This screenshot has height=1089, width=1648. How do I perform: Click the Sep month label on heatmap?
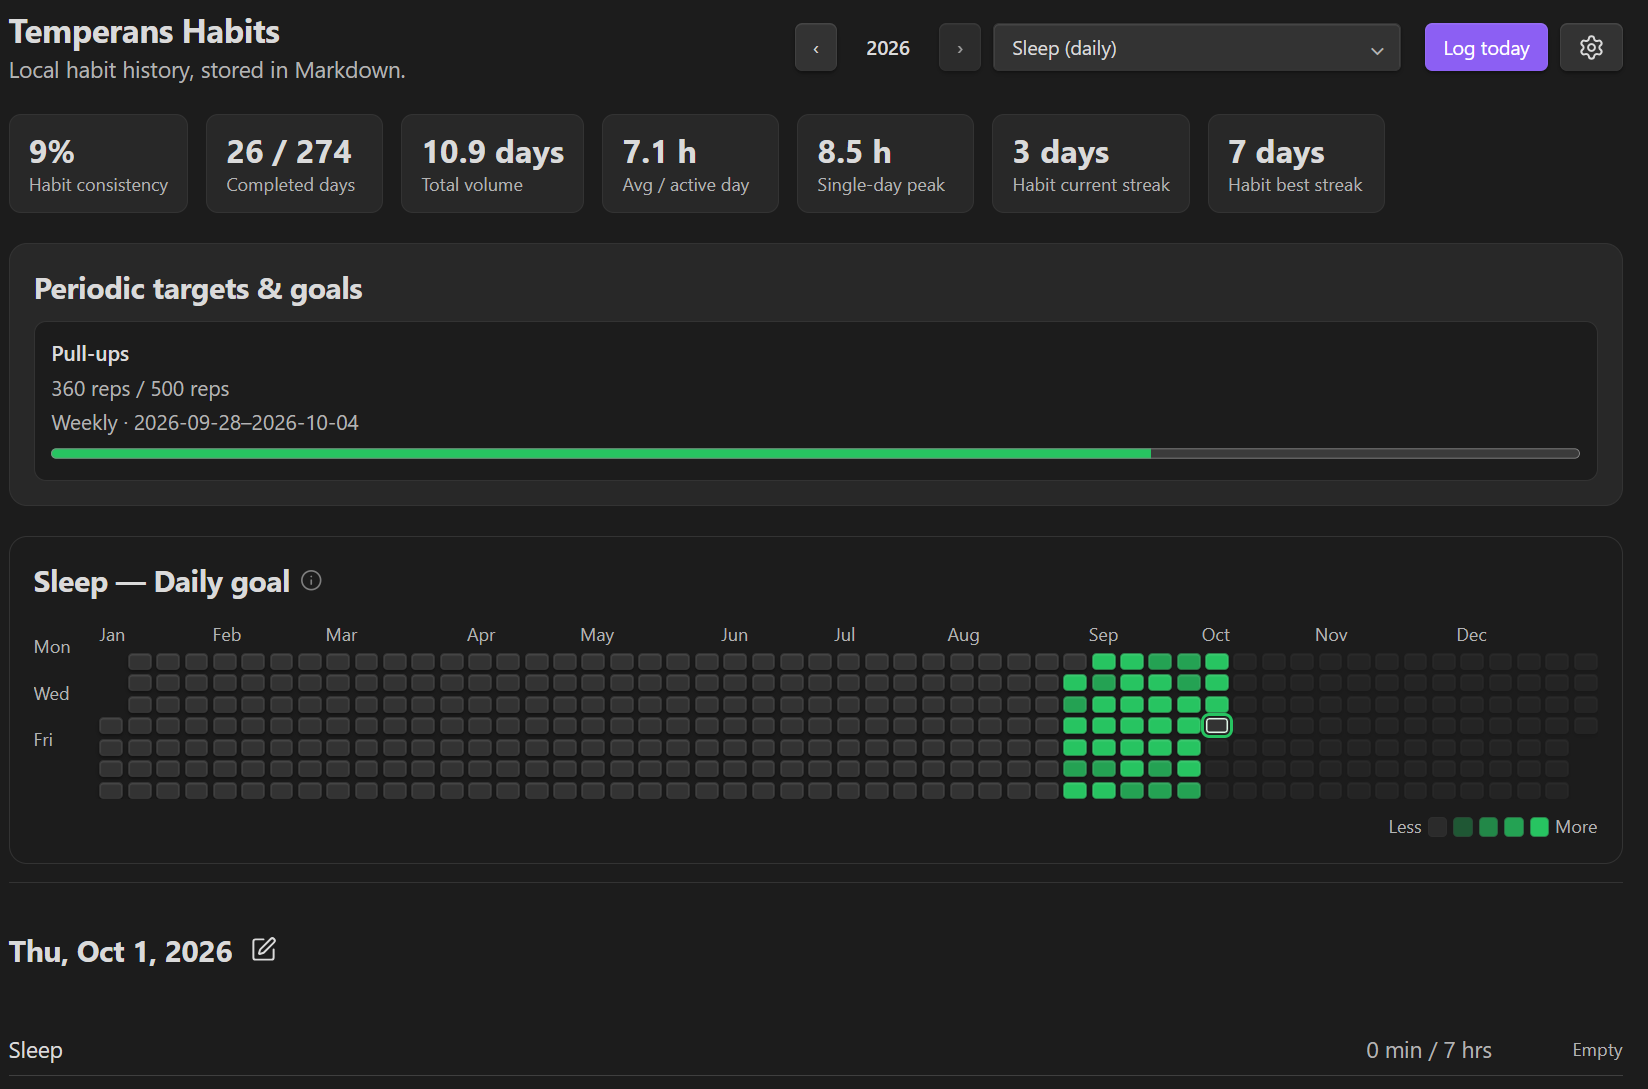click(1103, 634)
